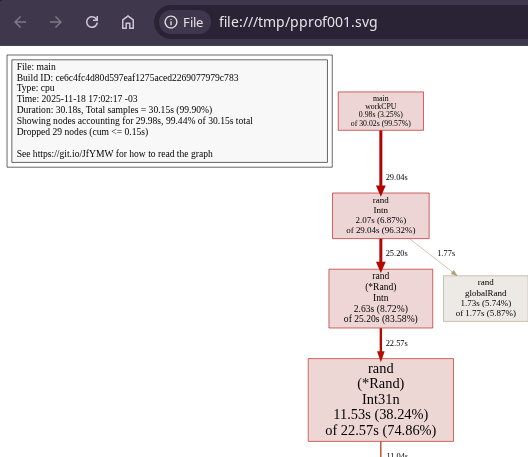The image size is (528, 457).
Task: Click the Dropped 29 nodes legend line
Action: (82, 132)
